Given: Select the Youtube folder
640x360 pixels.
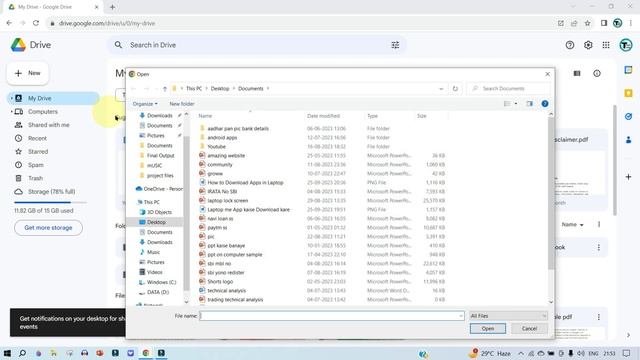Looking at the screenshot, I should [216, 147].
